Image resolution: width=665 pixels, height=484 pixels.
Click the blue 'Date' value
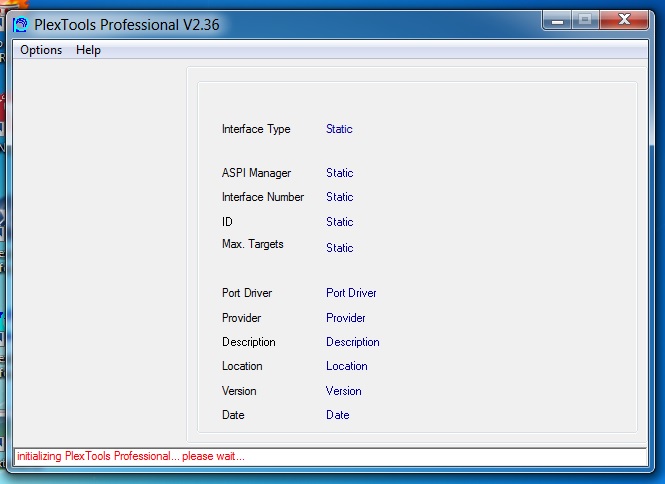tap(338, 415)
